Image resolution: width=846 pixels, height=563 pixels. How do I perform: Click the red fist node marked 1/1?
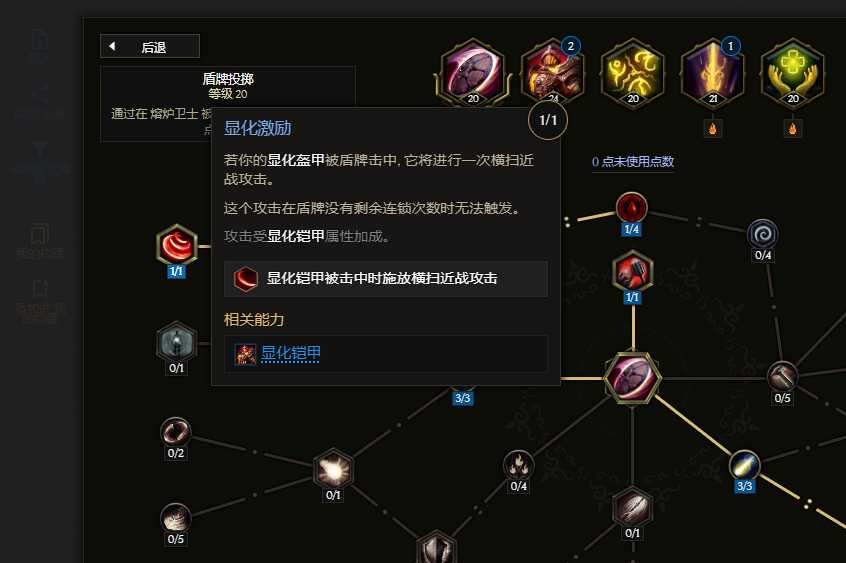pyautogui.click(x=633, y=272)
